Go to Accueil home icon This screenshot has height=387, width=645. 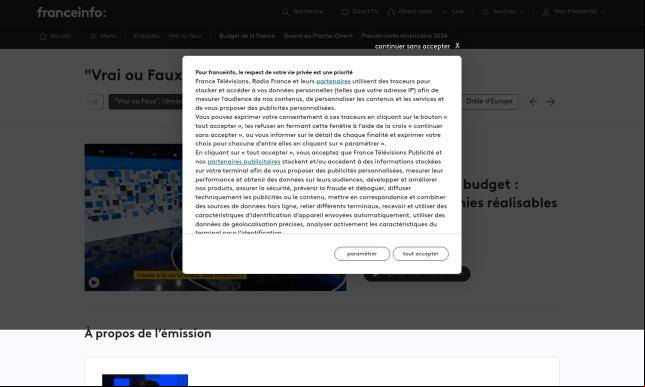(56, 36)
